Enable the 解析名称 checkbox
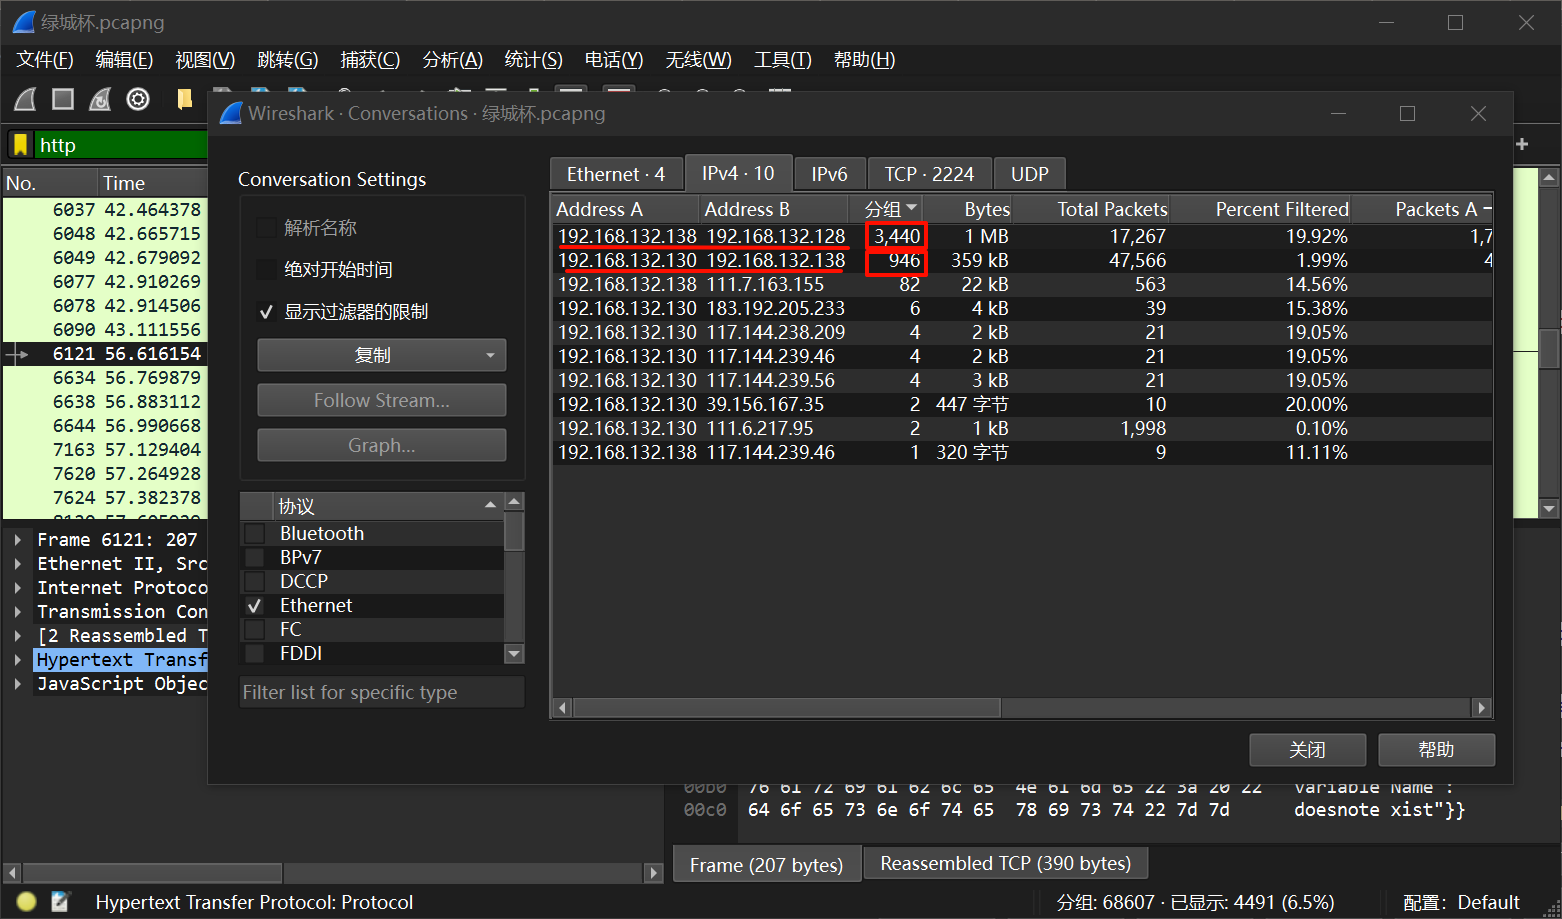 coord(267,228)
